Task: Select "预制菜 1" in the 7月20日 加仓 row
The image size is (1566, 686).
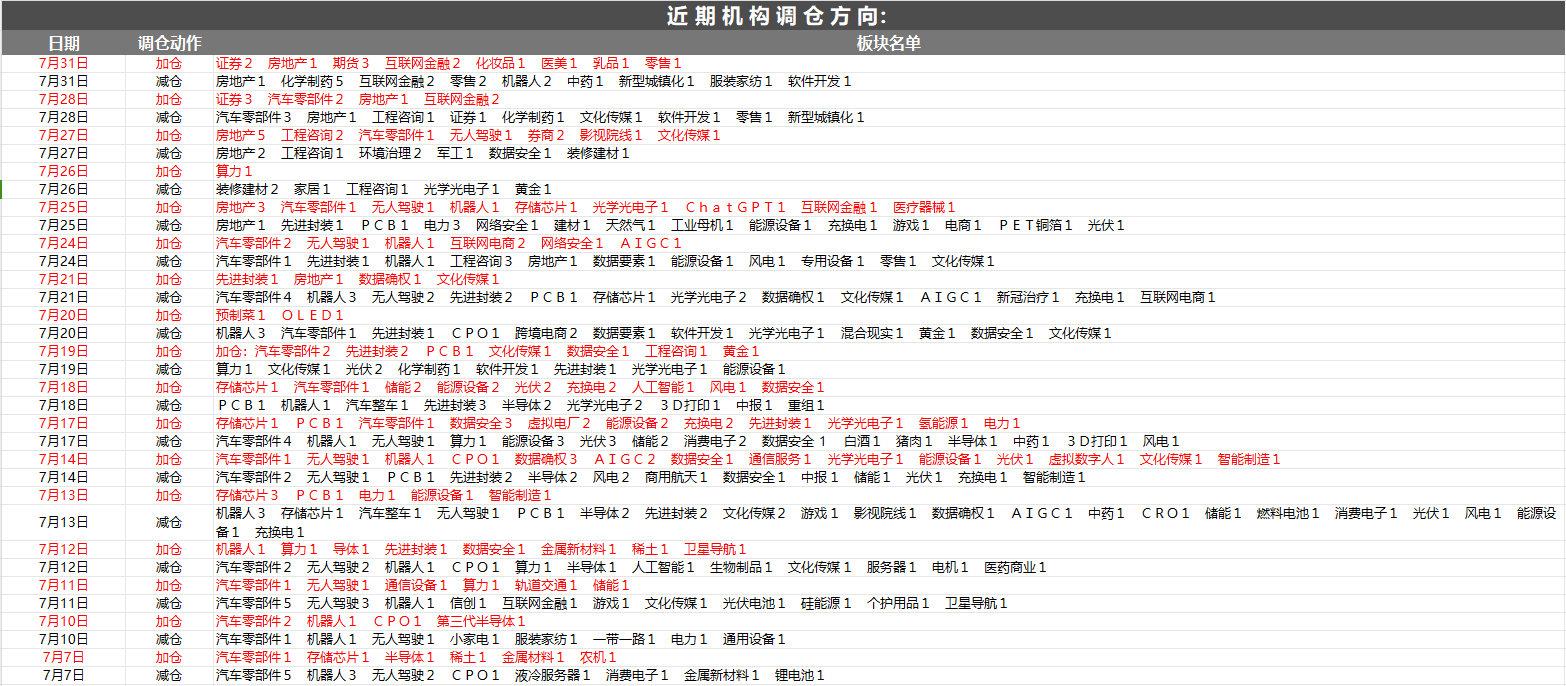Action: 241,315
